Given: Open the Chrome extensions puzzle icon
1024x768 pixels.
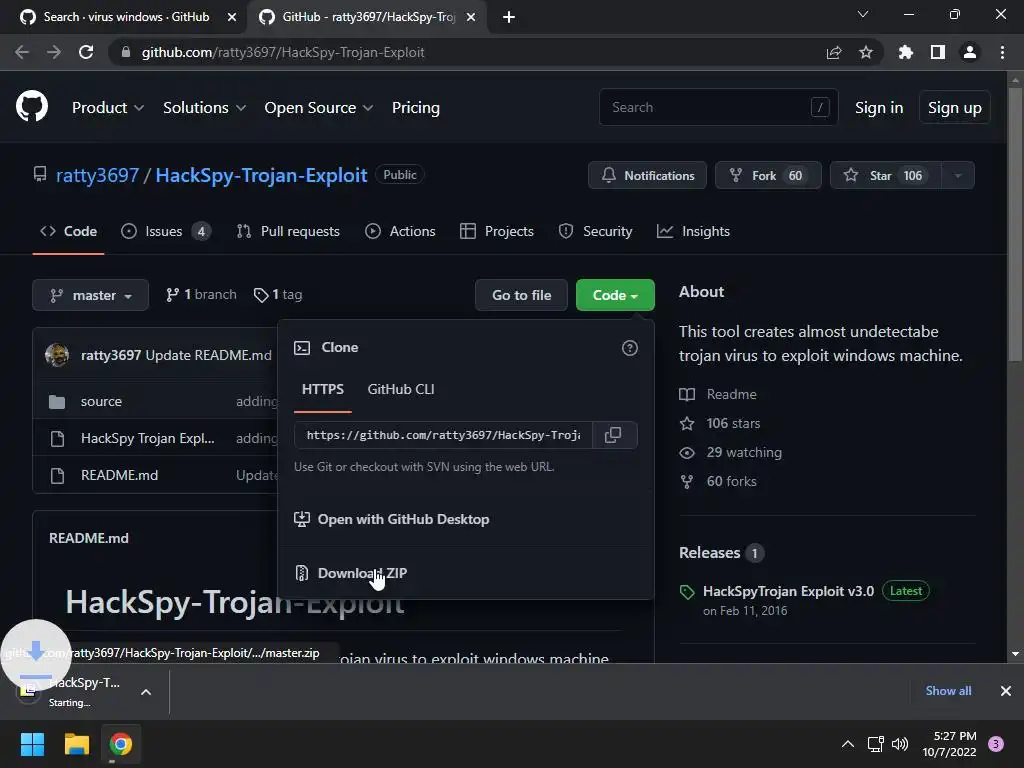Looking at the screenshot, I should 905,52.
